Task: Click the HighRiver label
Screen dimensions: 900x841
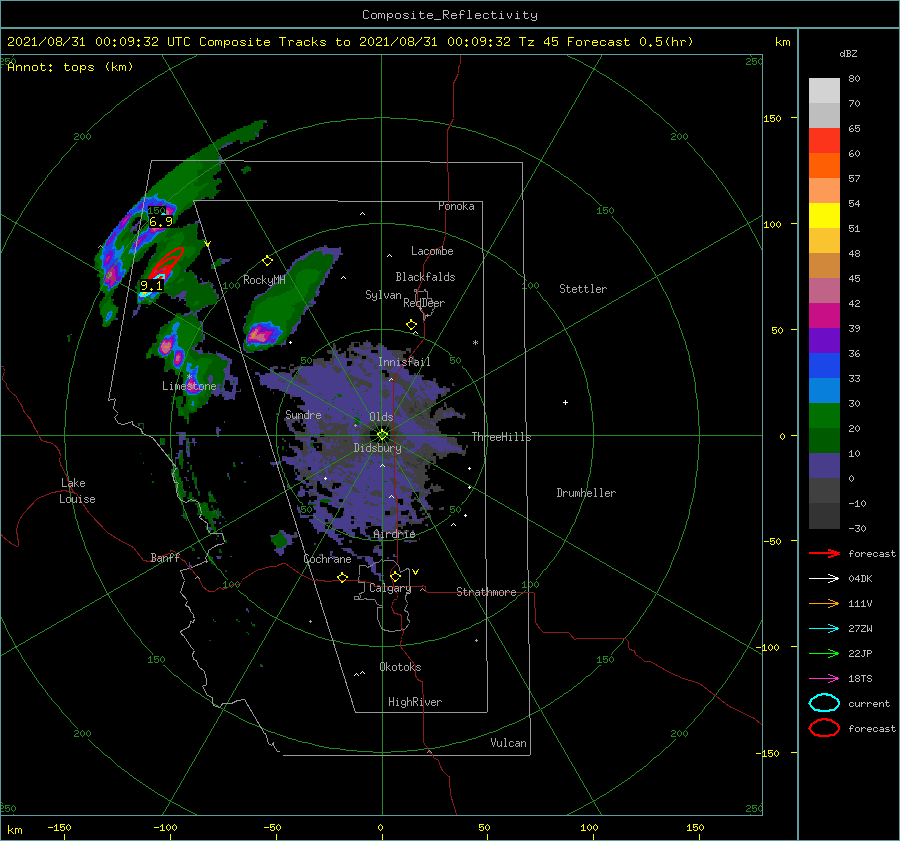Action: click(415, 702)
